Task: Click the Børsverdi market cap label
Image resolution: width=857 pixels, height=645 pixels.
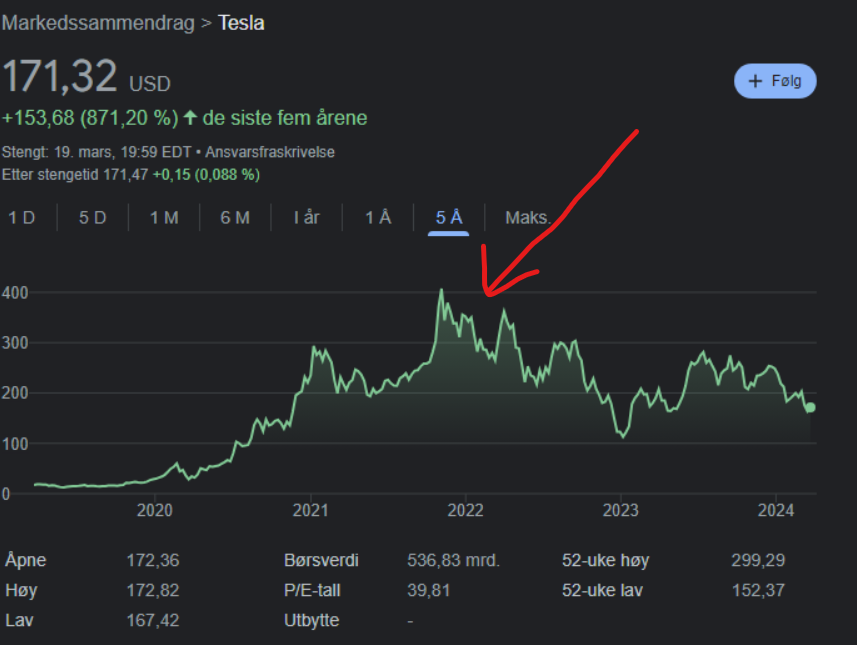Action: 321,560
